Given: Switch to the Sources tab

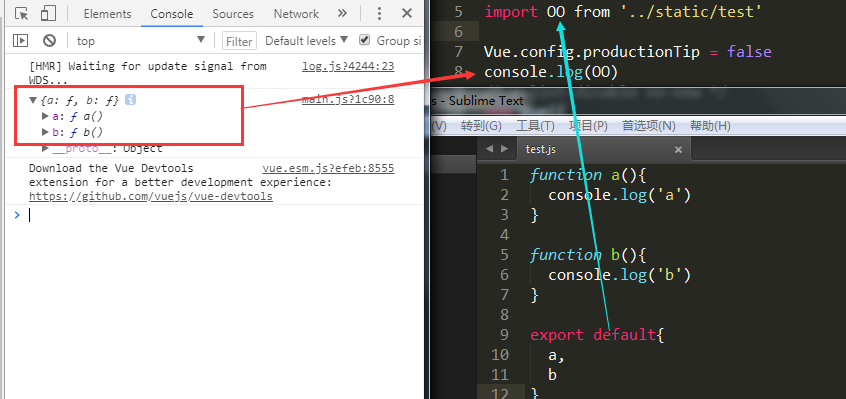Looking at the screenshot, I should (x=233, y=13).
